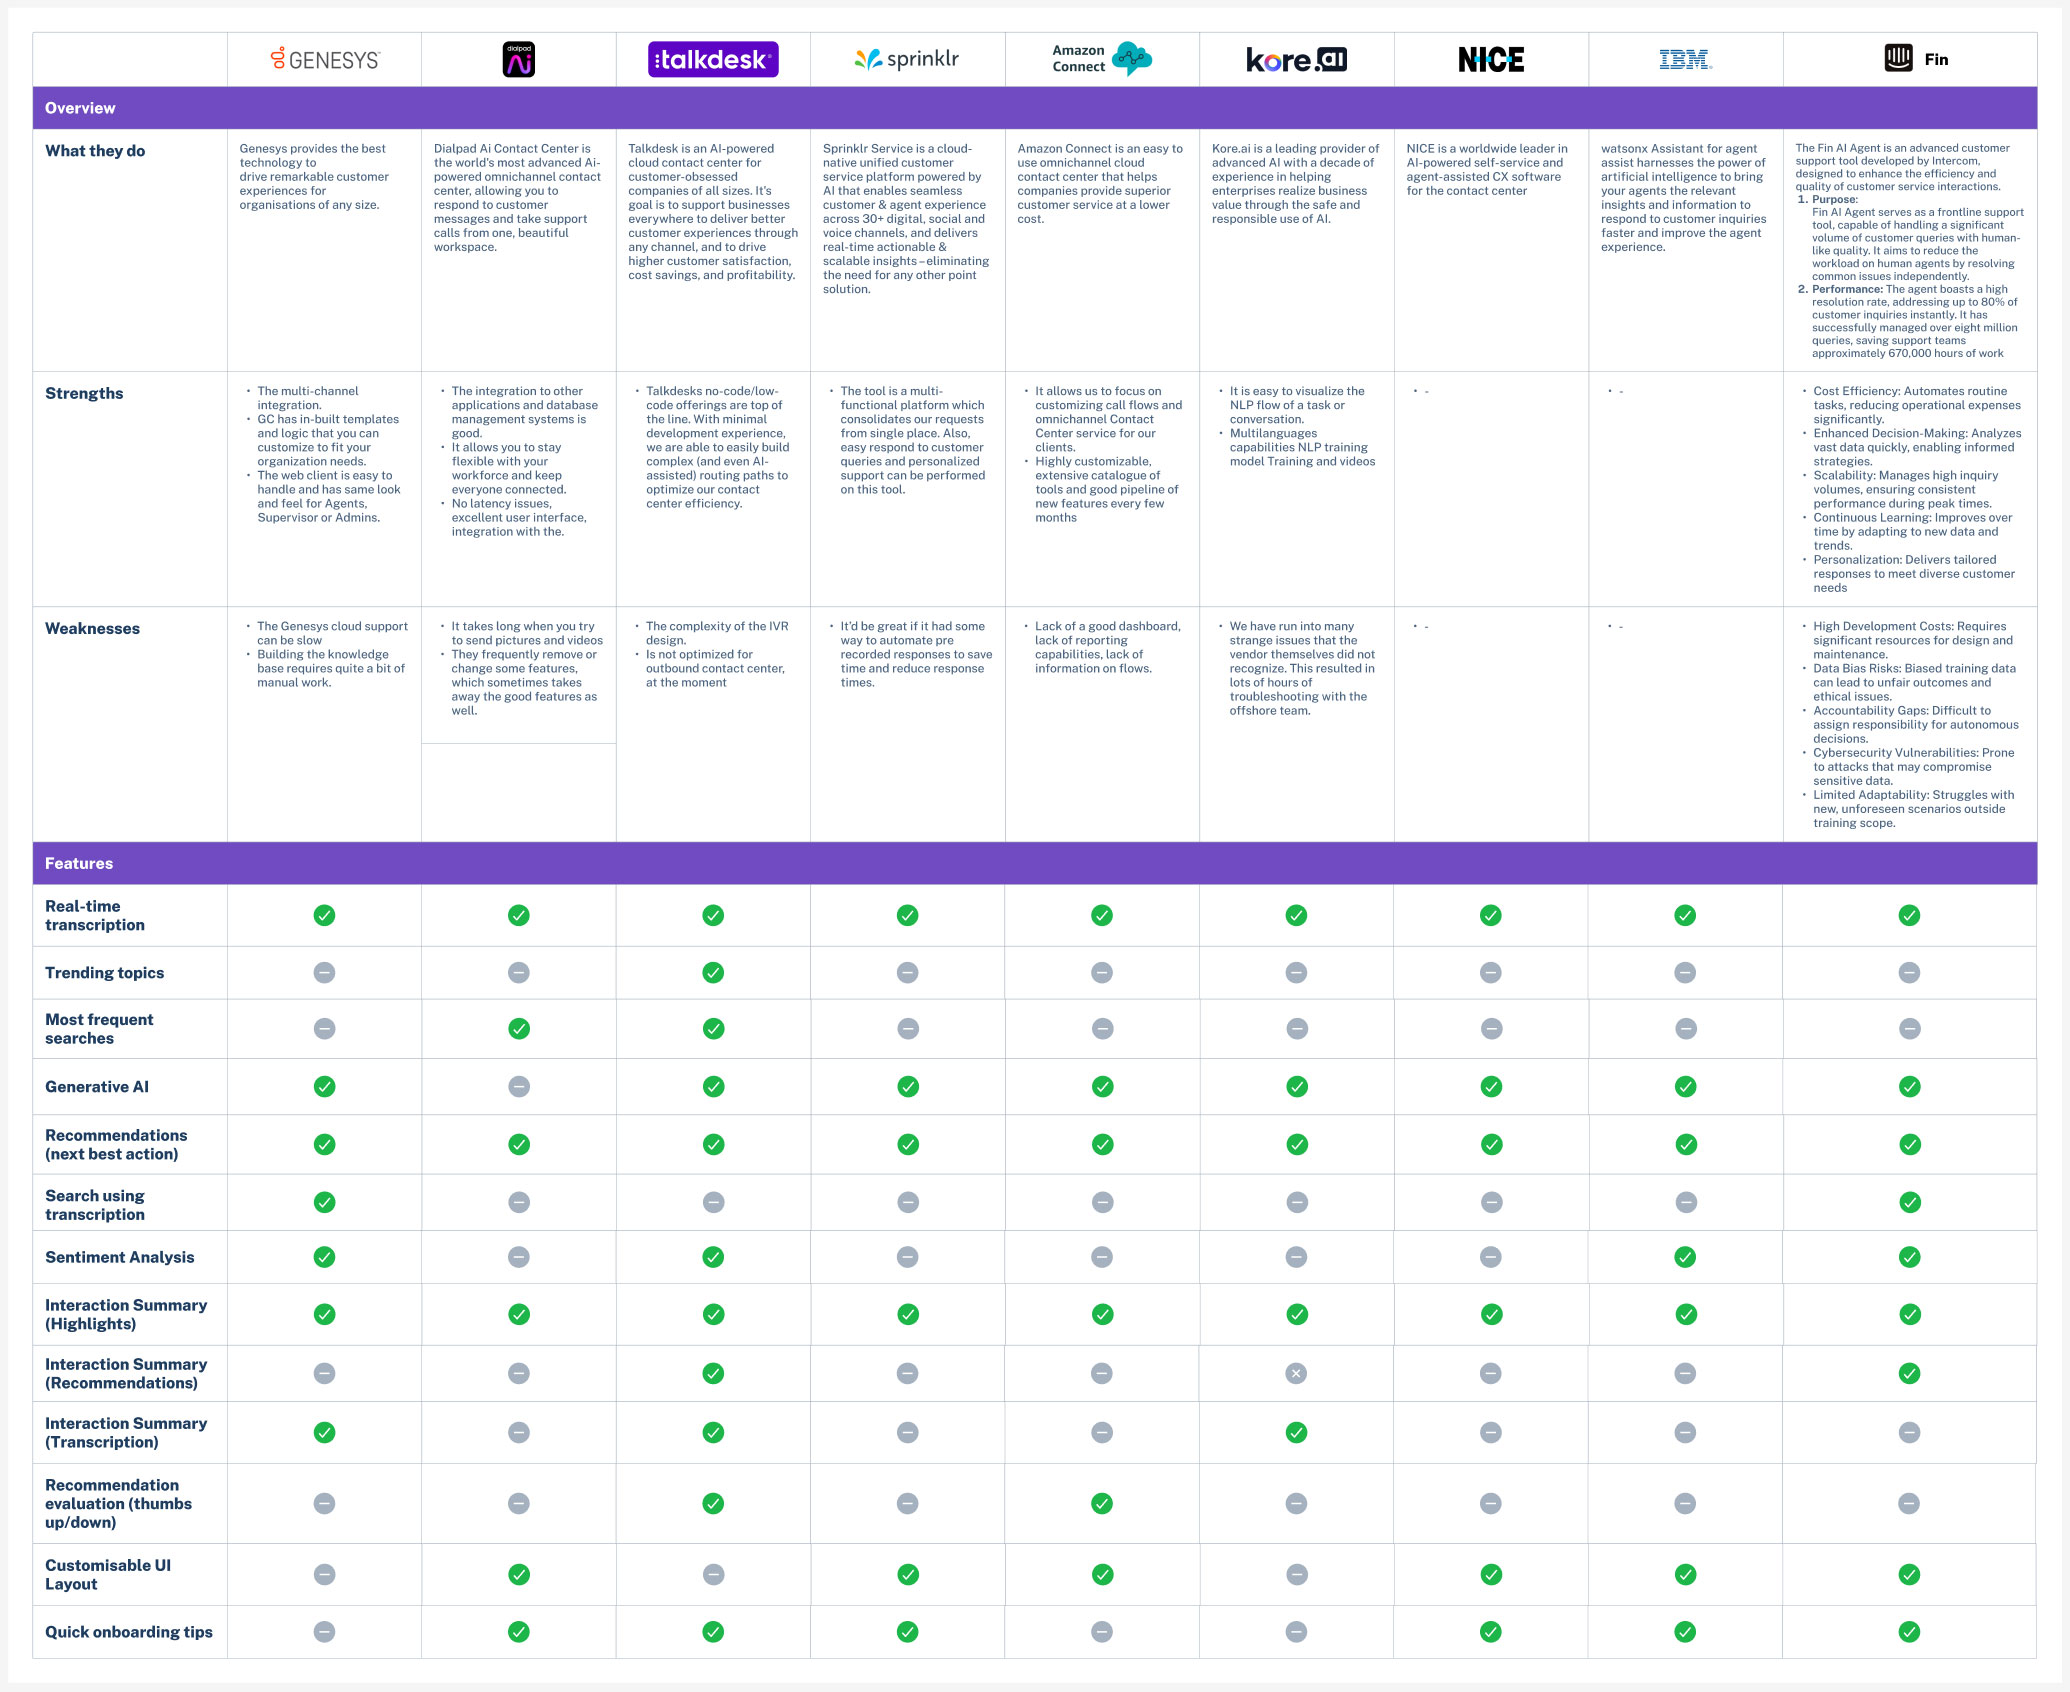Click the Weaknesses row label
The width and height of the screenshot is (2070, 1692).
tap(91, 628)
